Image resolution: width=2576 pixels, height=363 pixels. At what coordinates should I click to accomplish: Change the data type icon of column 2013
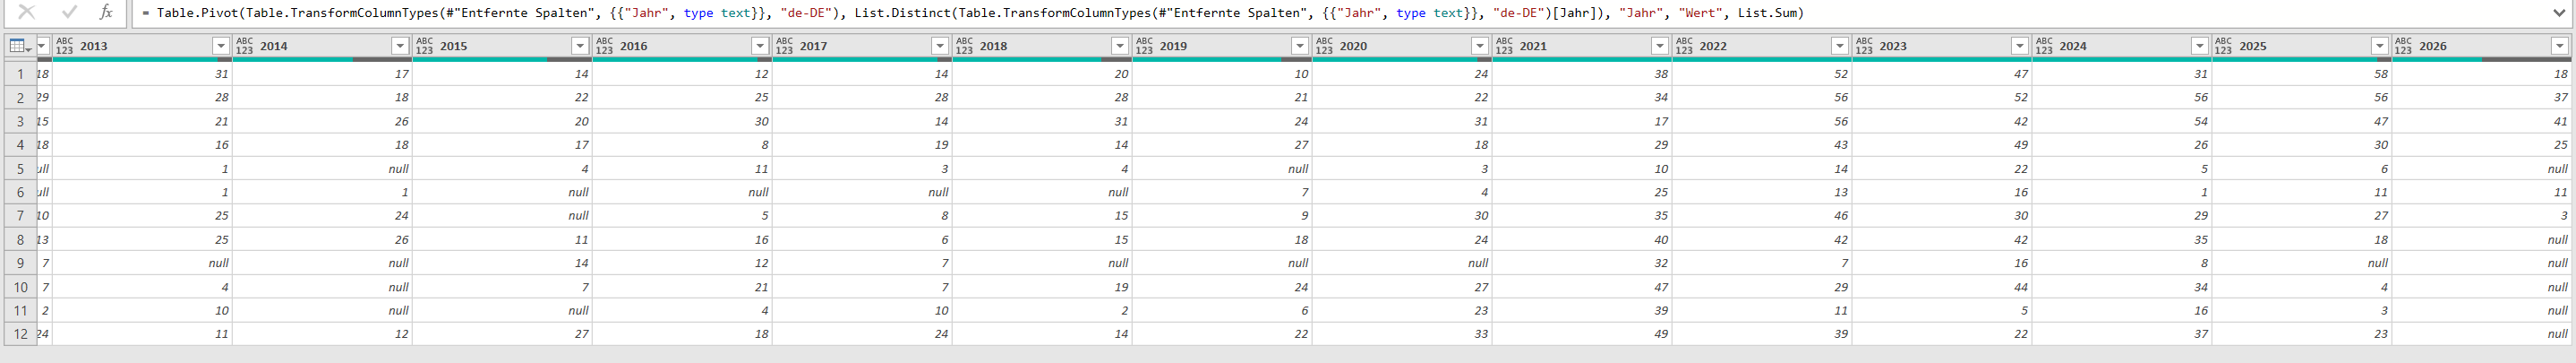click(x=65, y=46)
